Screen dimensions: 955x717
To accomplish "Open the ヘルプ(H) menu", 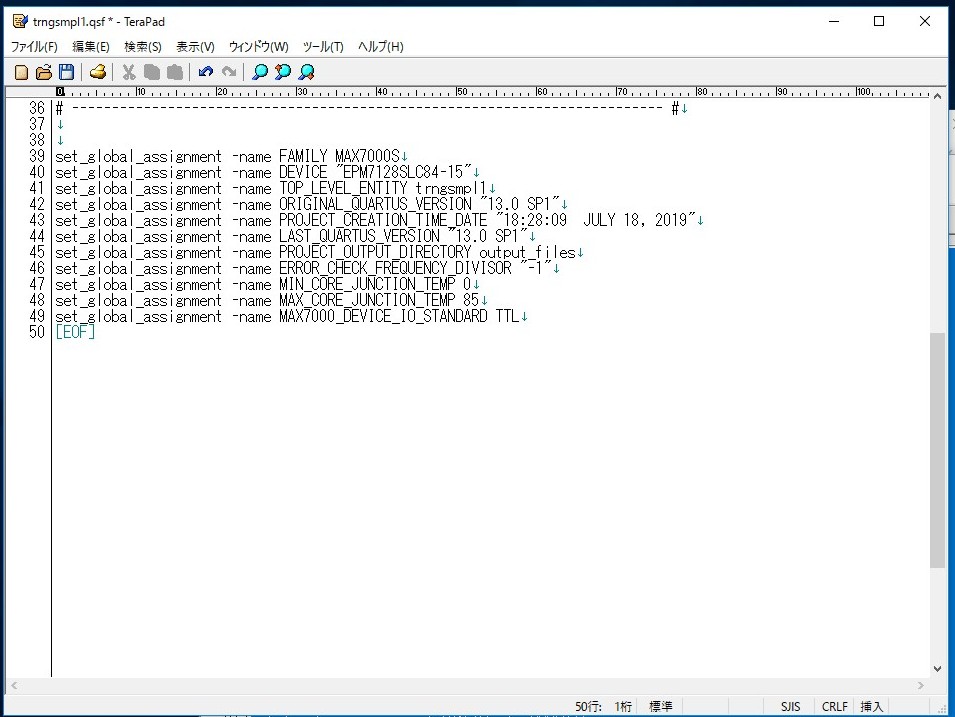I will click(381, 47).
